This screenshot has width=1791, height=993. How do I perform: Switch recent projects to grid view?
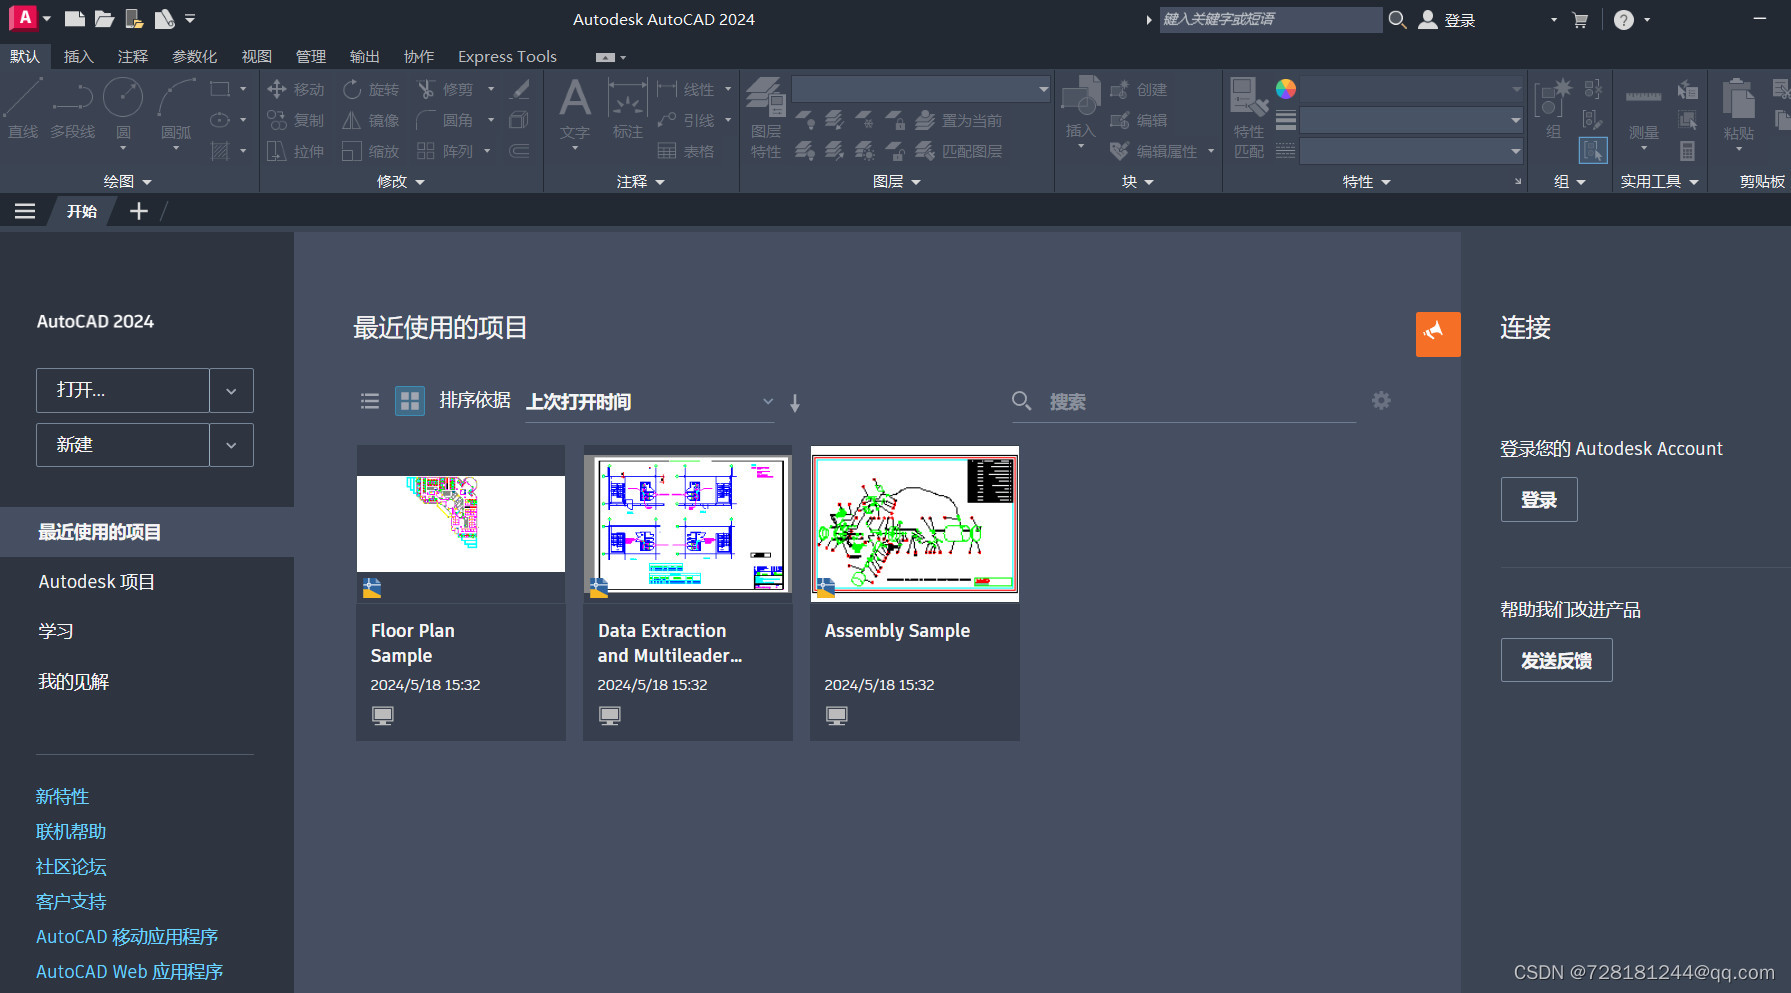pos(410,401)
